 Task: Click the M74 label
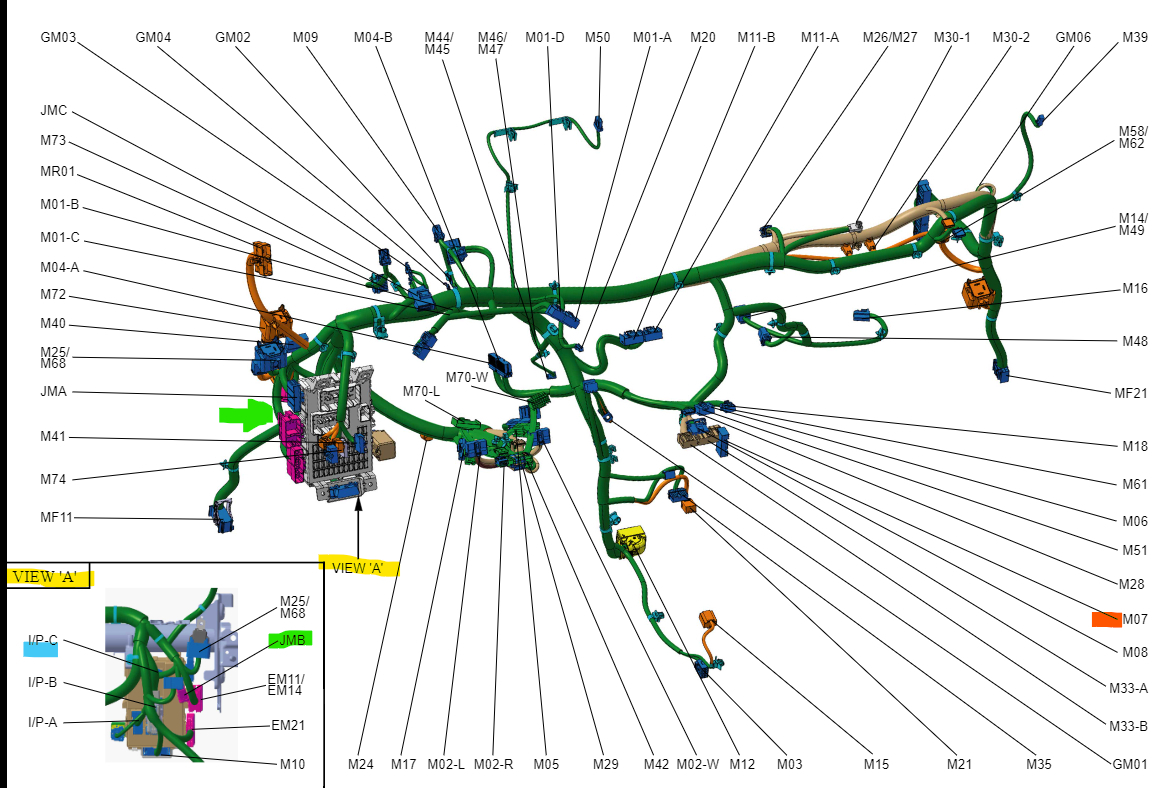[53, 479]
